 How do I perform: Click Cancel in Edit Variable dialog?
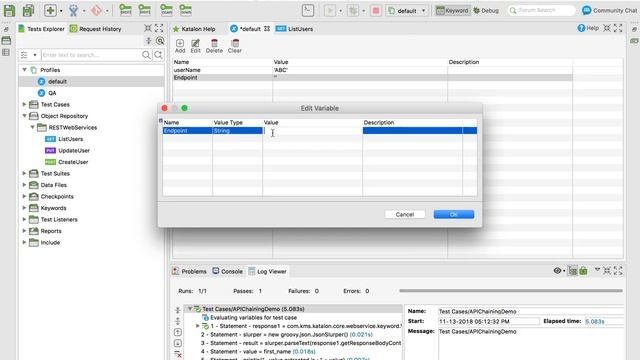point(404,214)
